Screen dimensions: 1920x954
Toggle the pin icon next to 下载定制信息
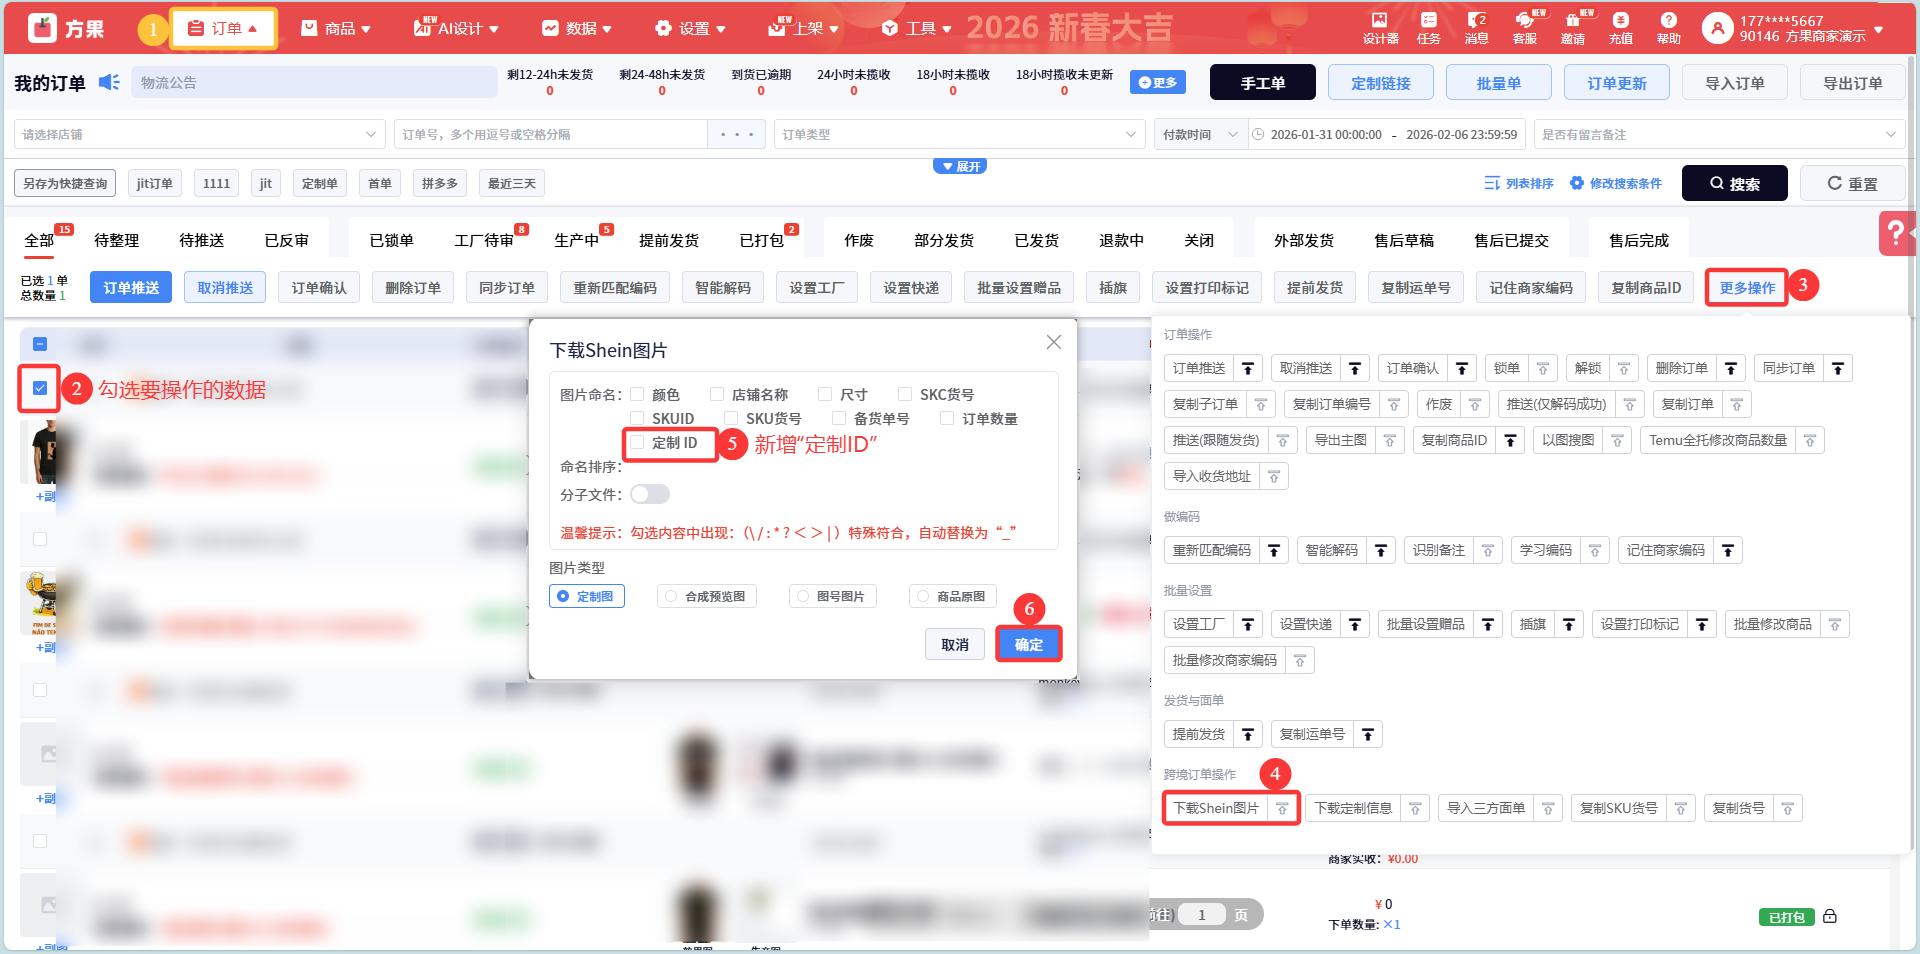click(1415, 809)
